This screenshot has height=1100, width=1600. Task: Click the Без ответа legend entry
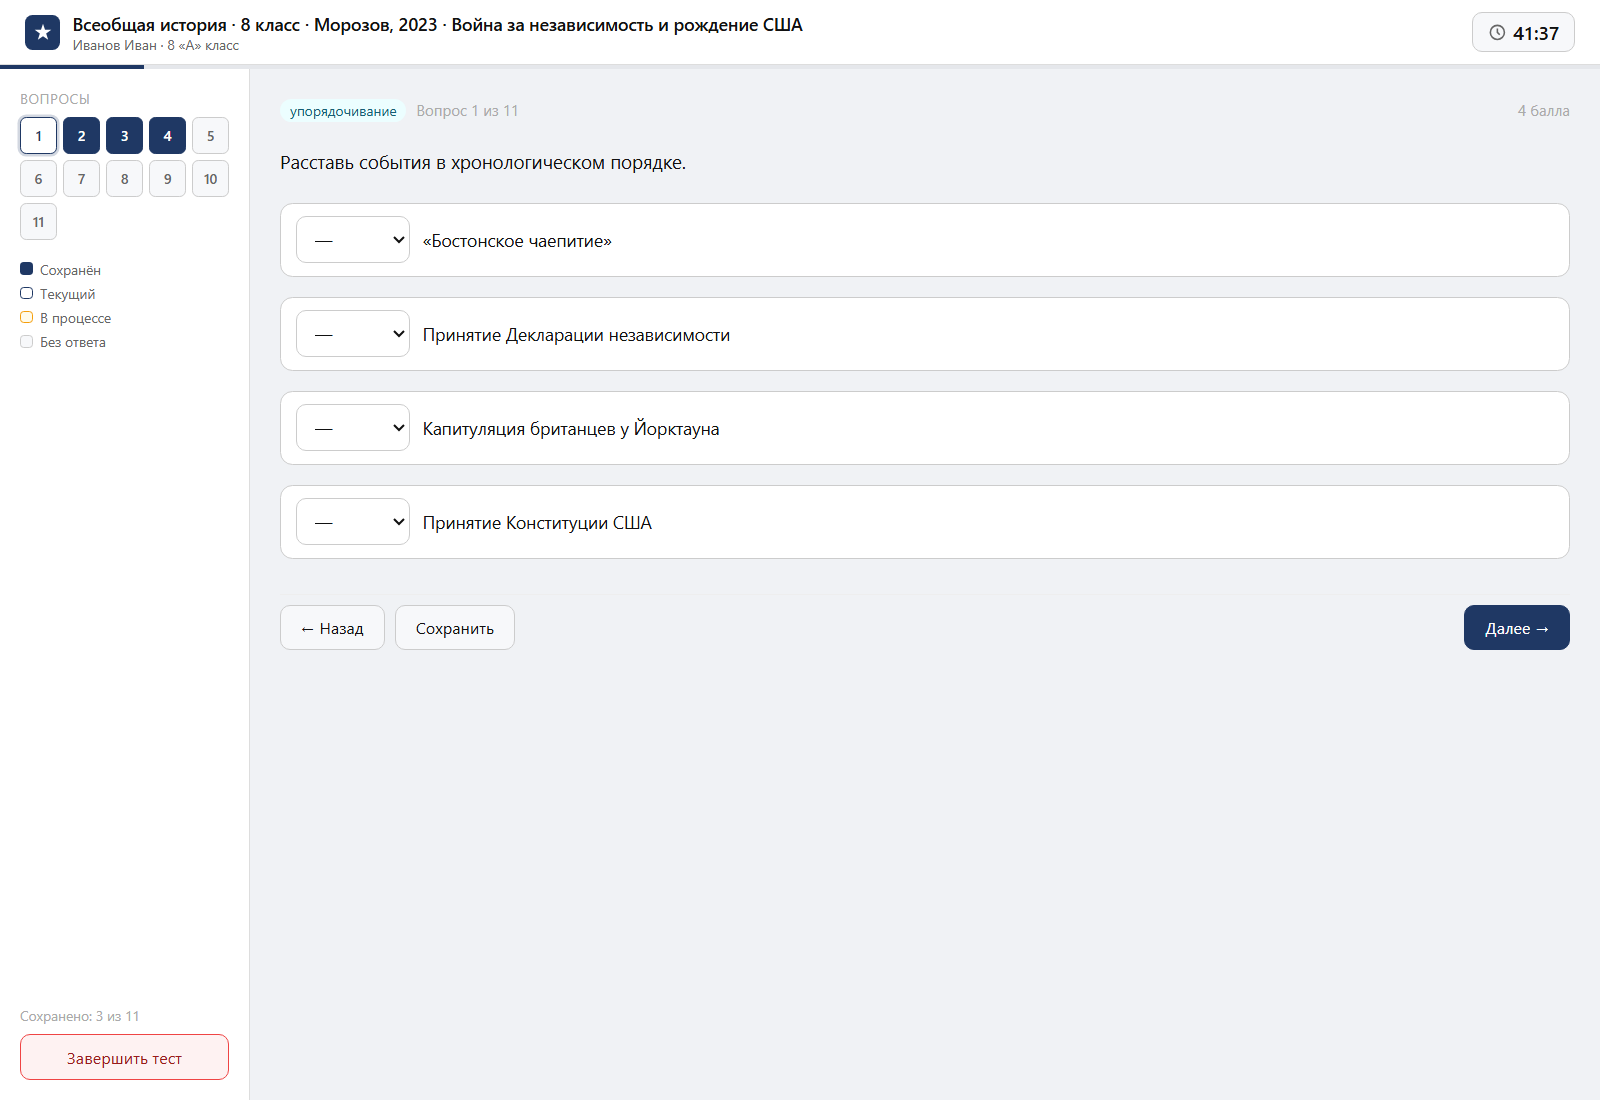coord(63,342)
